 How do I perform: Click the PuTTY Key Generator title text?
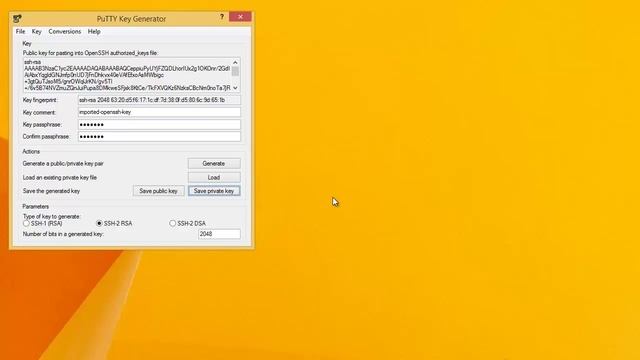coord(131,19)
